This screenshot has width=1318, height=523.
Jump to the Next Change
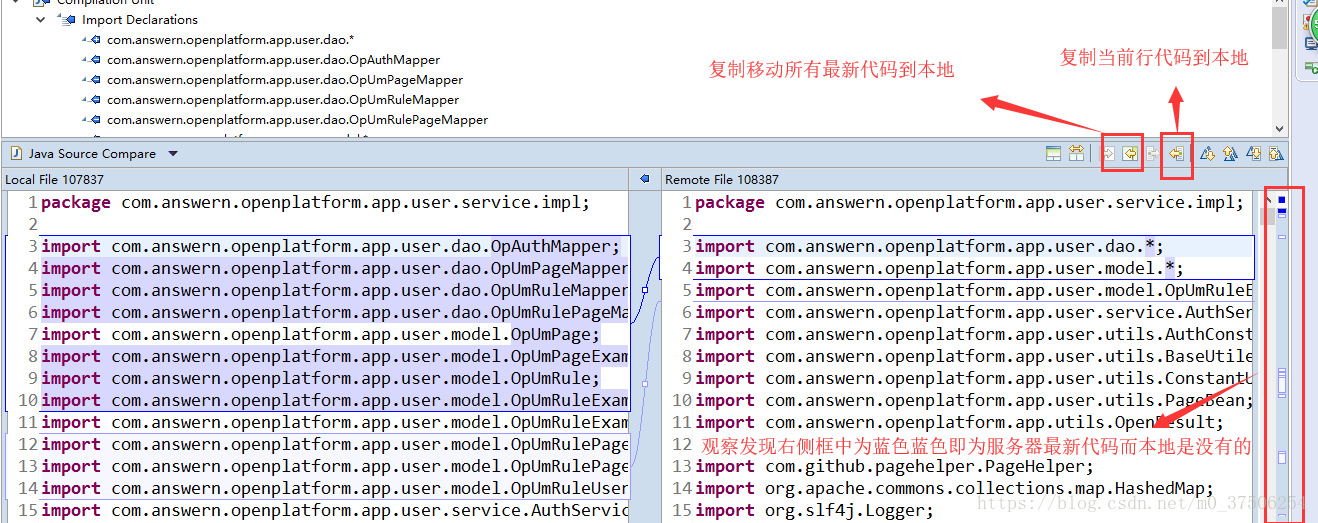(1254, 153)
